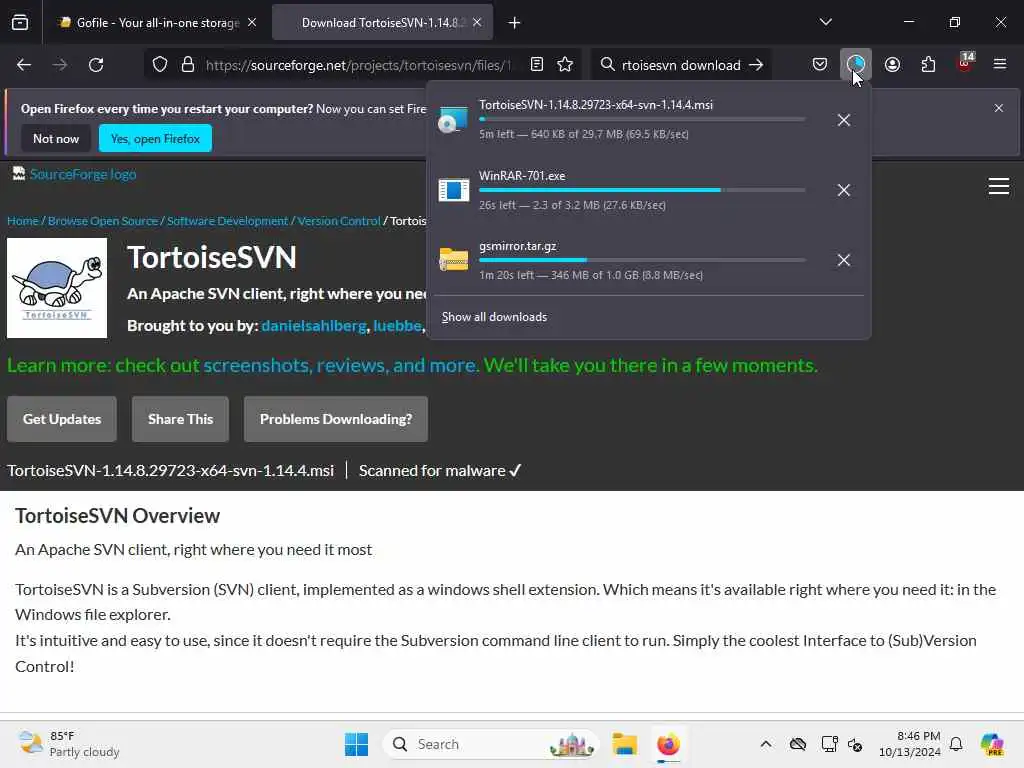Image resolution: width=1024 pixels, height=768 pixels.
Task: Click the site padlock security icon
Action: coord(188,65)
